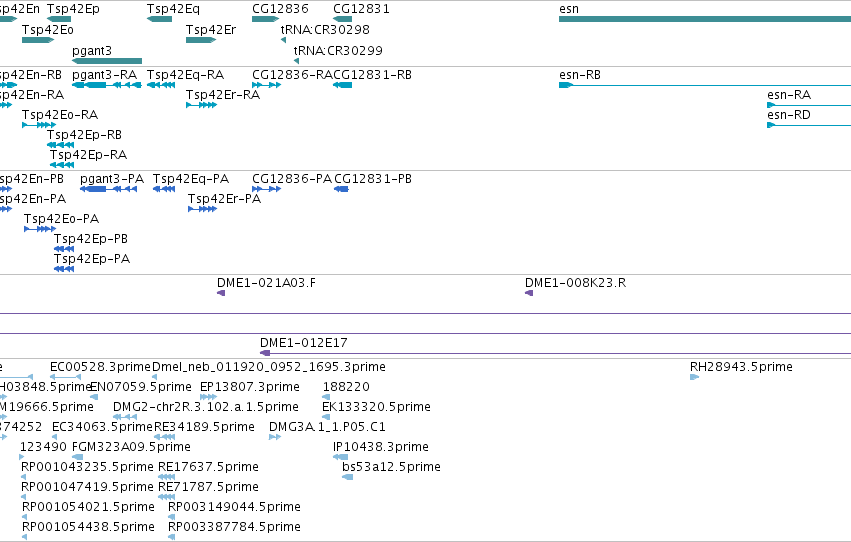Select the IP10438.3prime EST label

381,447
